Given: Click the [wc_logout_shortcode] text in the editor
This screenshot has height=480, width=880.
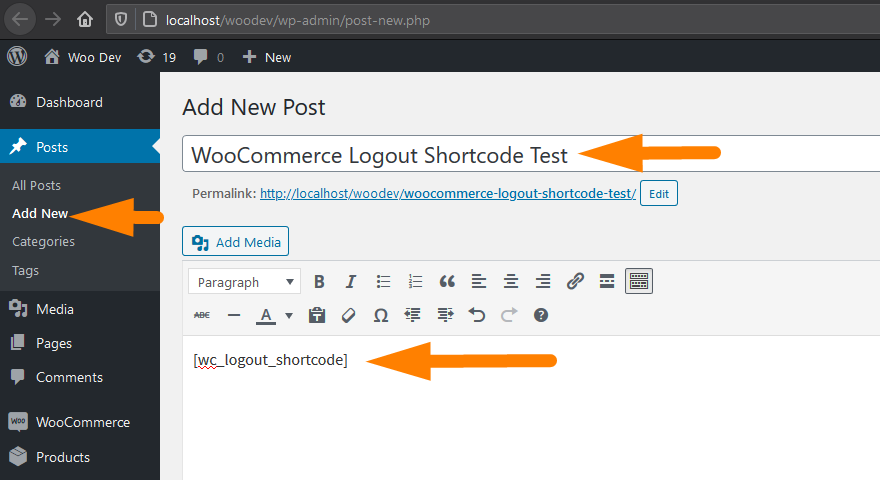Looking at the screenshot, I should (271, 360).
